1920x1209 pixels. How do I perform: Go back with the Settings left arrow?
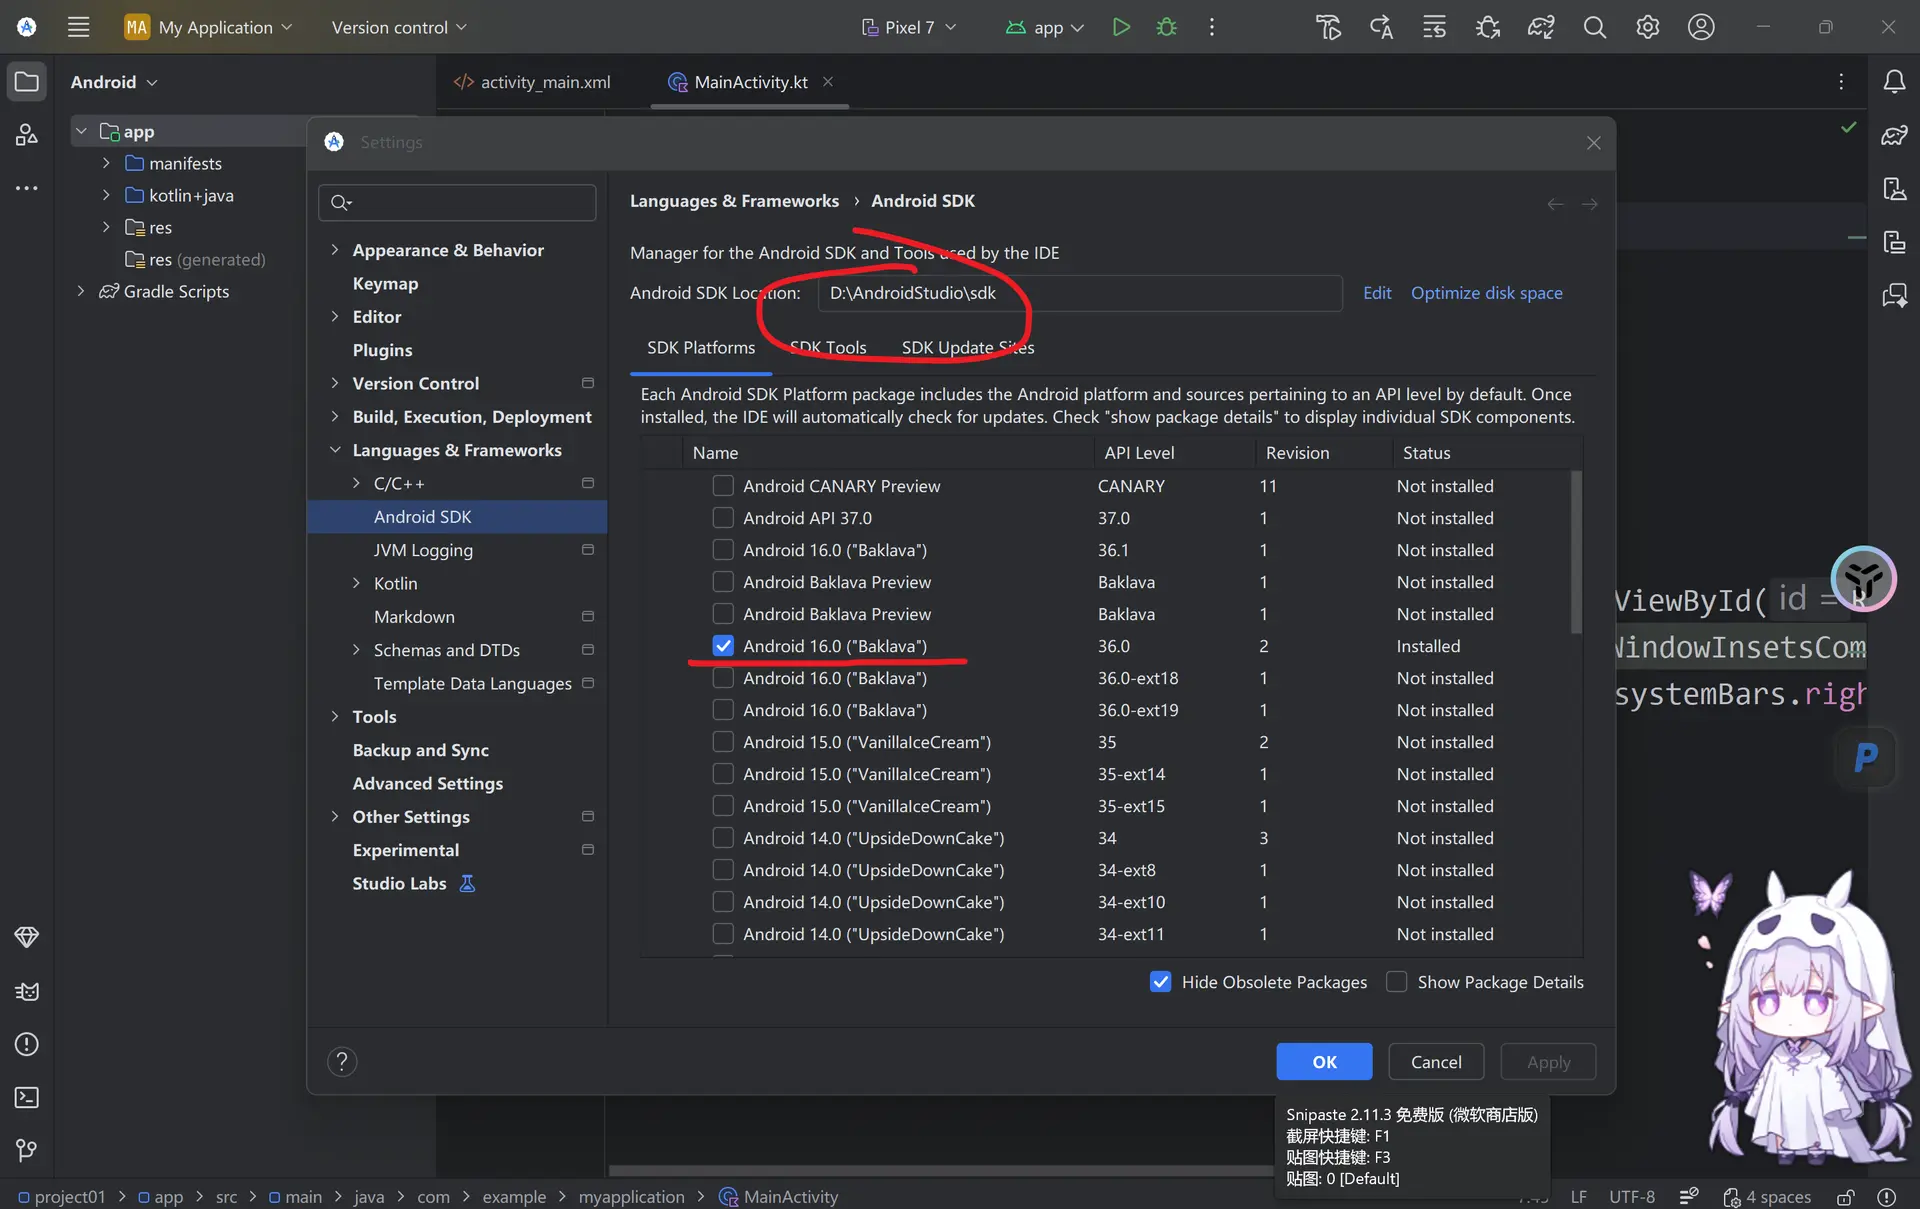click(1555, 204)
